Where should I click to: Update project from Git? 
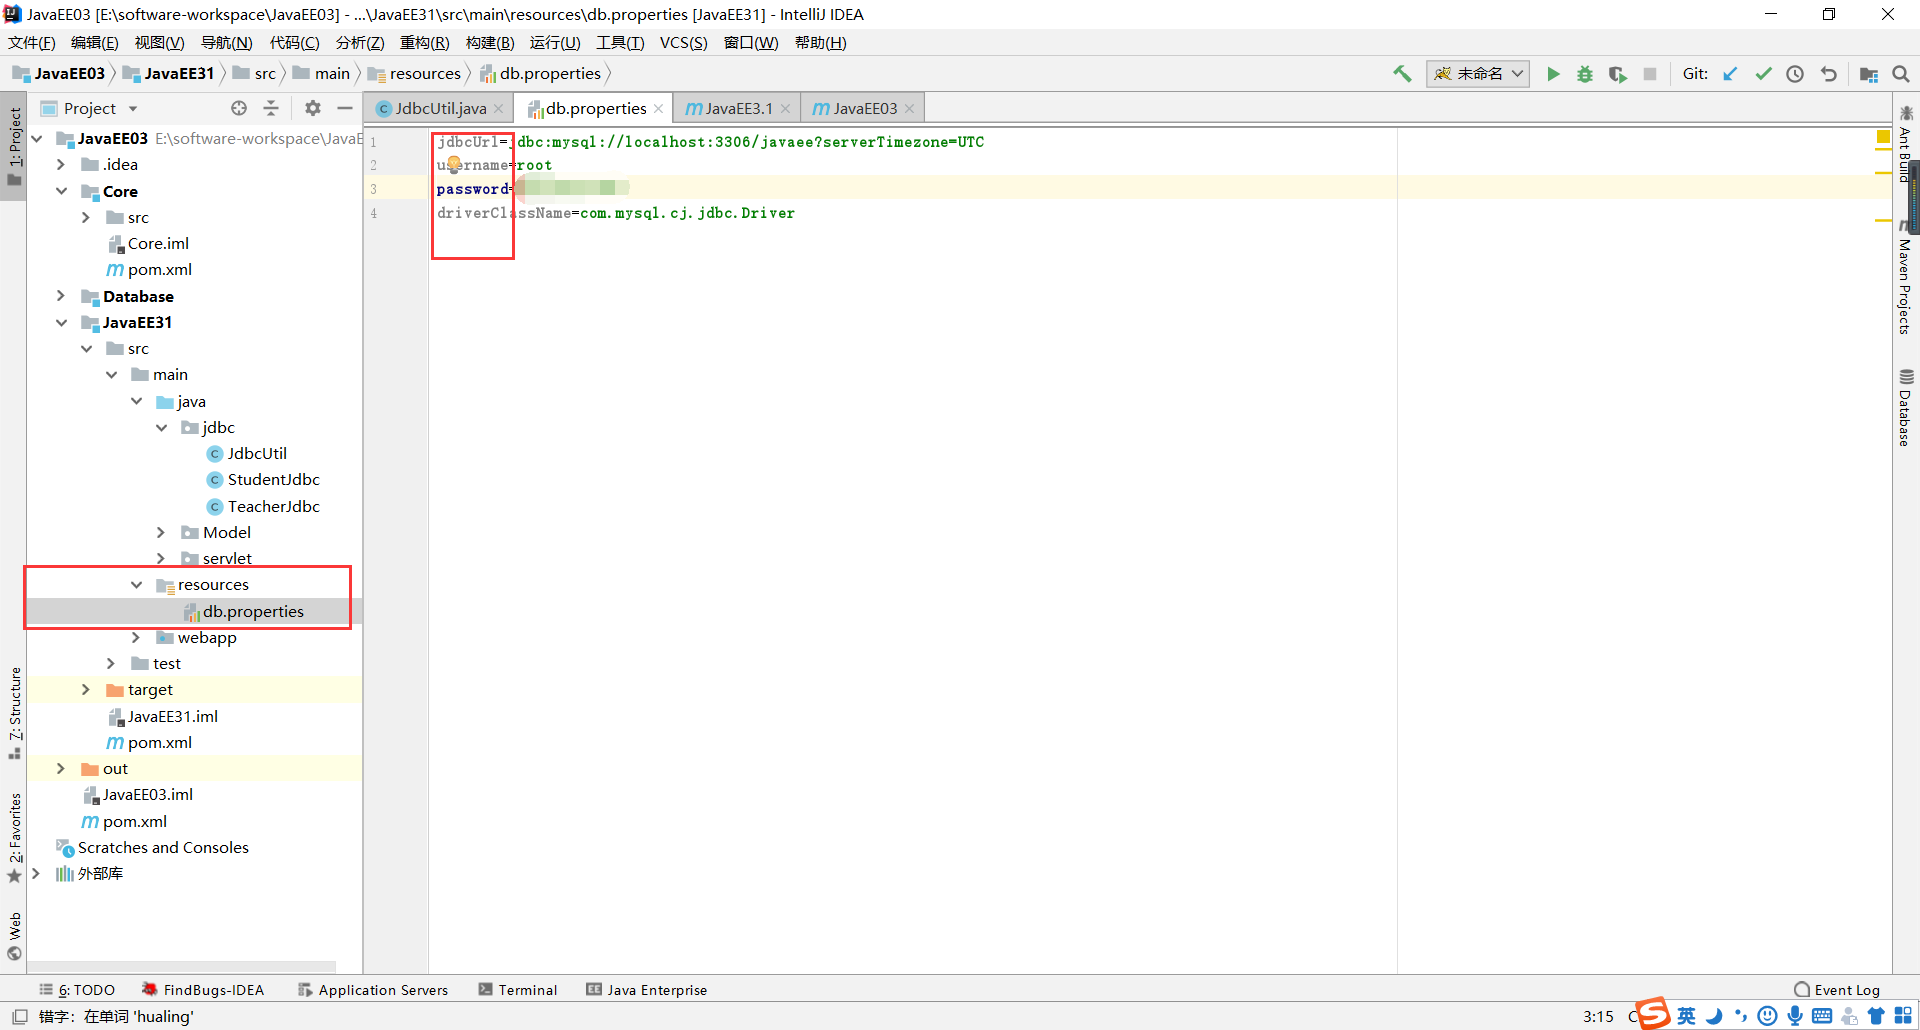click(1730, 74)
